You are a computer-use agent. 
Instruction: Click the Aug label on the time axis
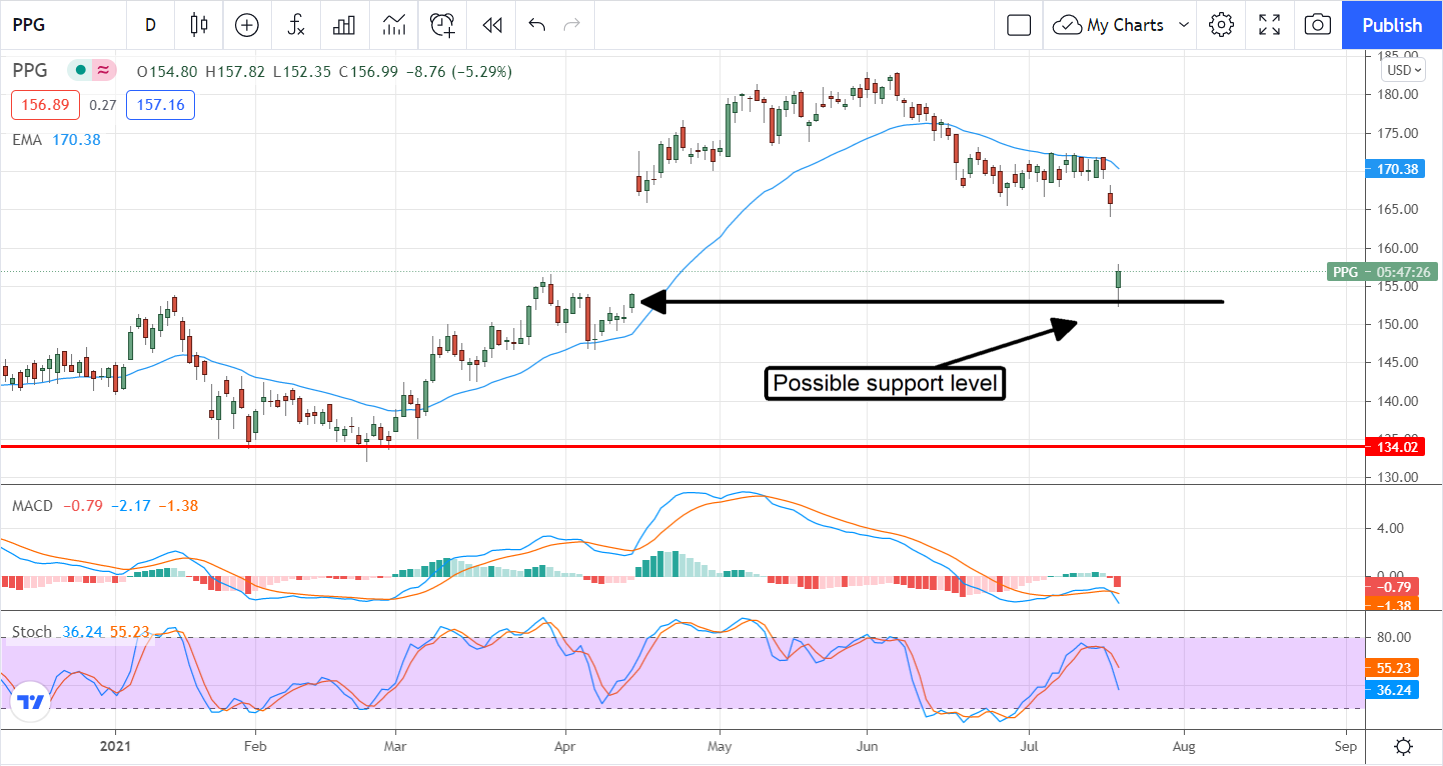[1184, 746]
